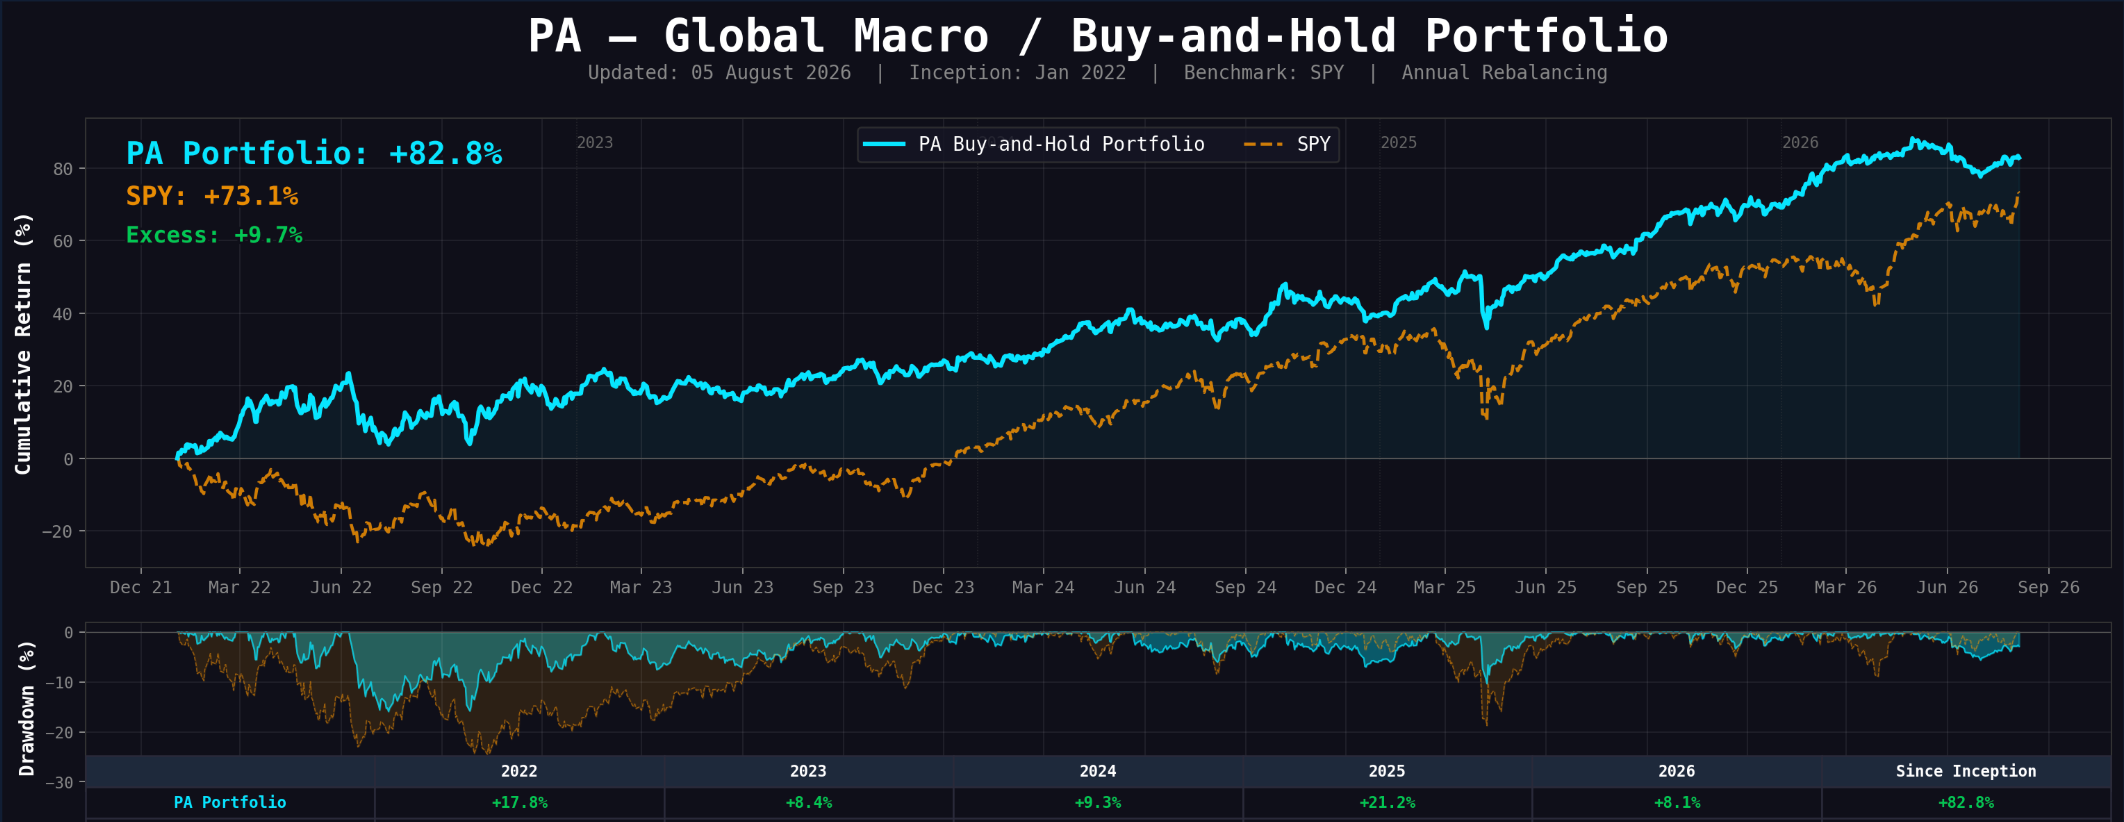Viewport: 2124px width, 822px height.
Task: Click the "PA Portfolio: +82.8%" headline figure
Action: pos(314,153)
